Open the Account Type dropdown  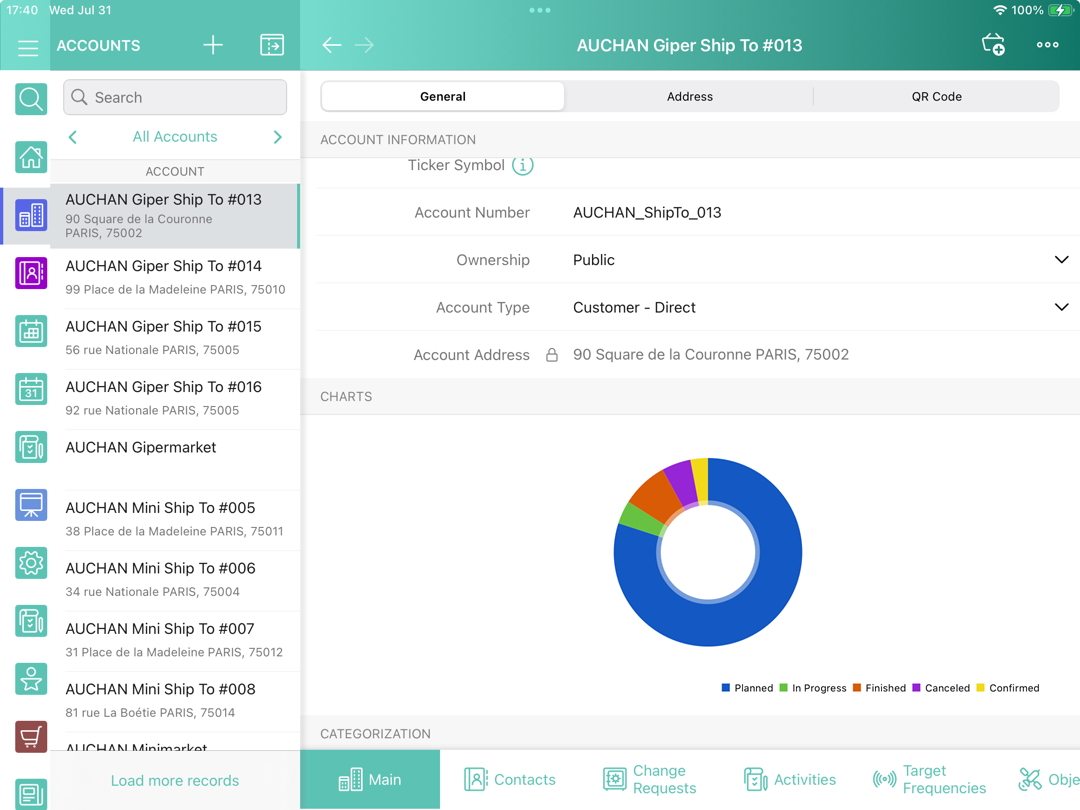pos(1061,307)
